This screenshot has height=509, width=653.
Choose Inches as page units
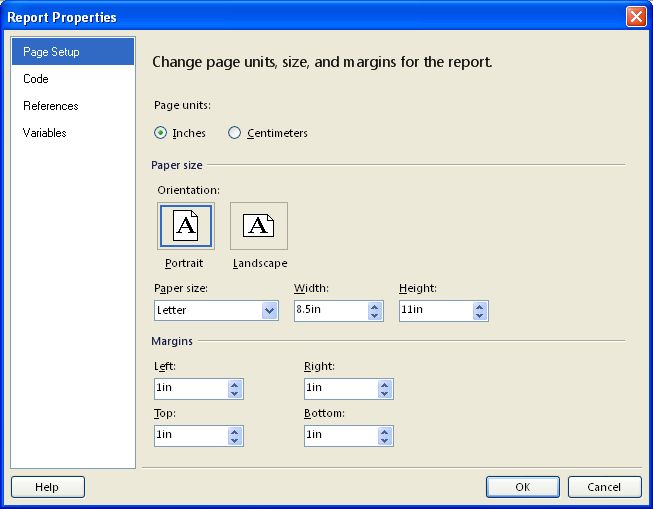[161, 133]
